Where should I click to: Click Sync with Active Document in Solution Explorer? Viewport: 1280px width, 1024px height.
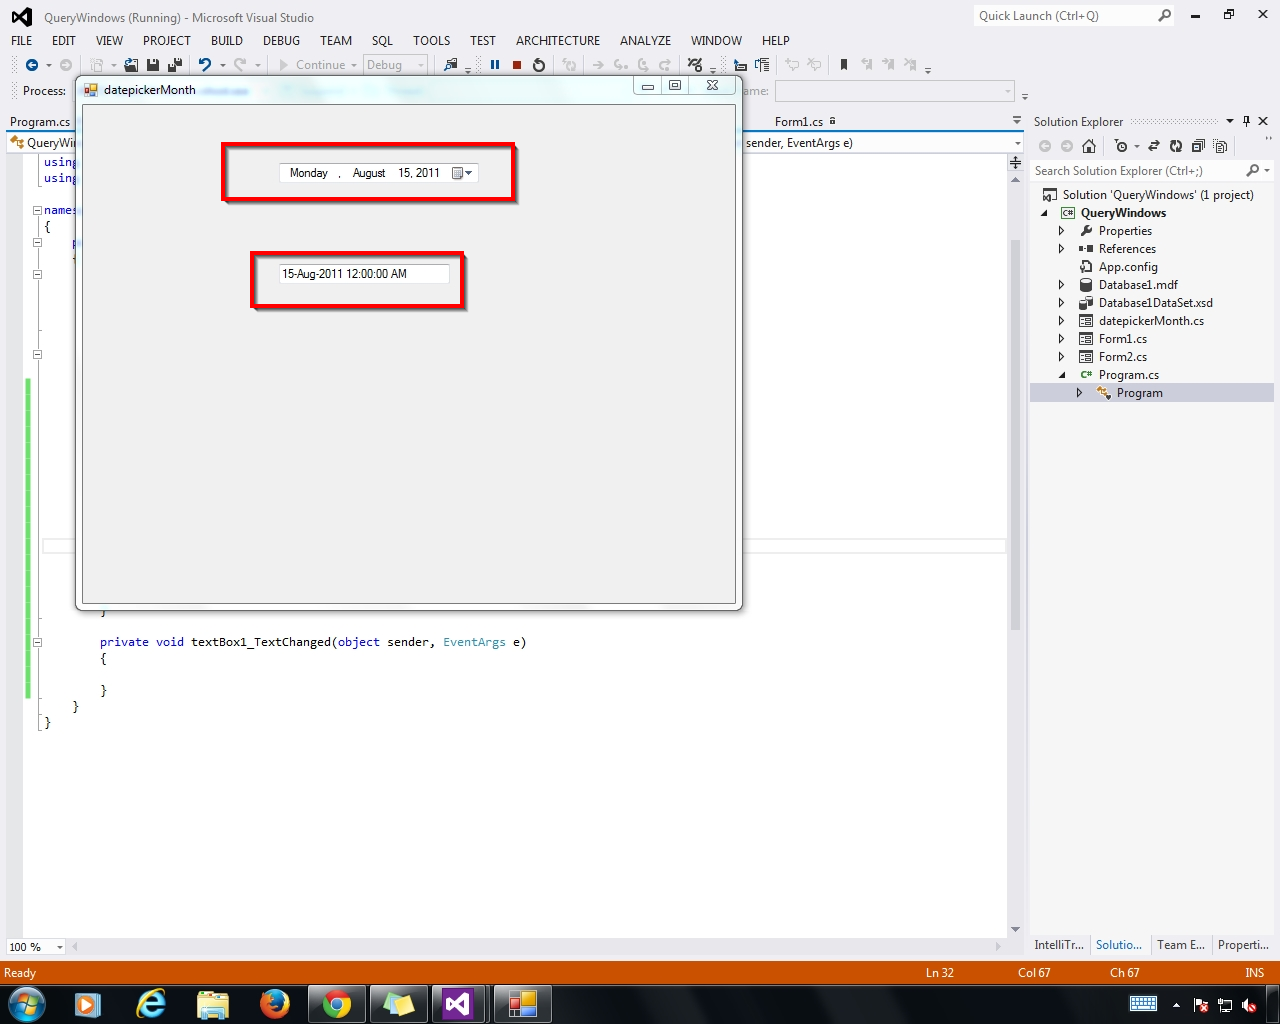(1154, 145)
